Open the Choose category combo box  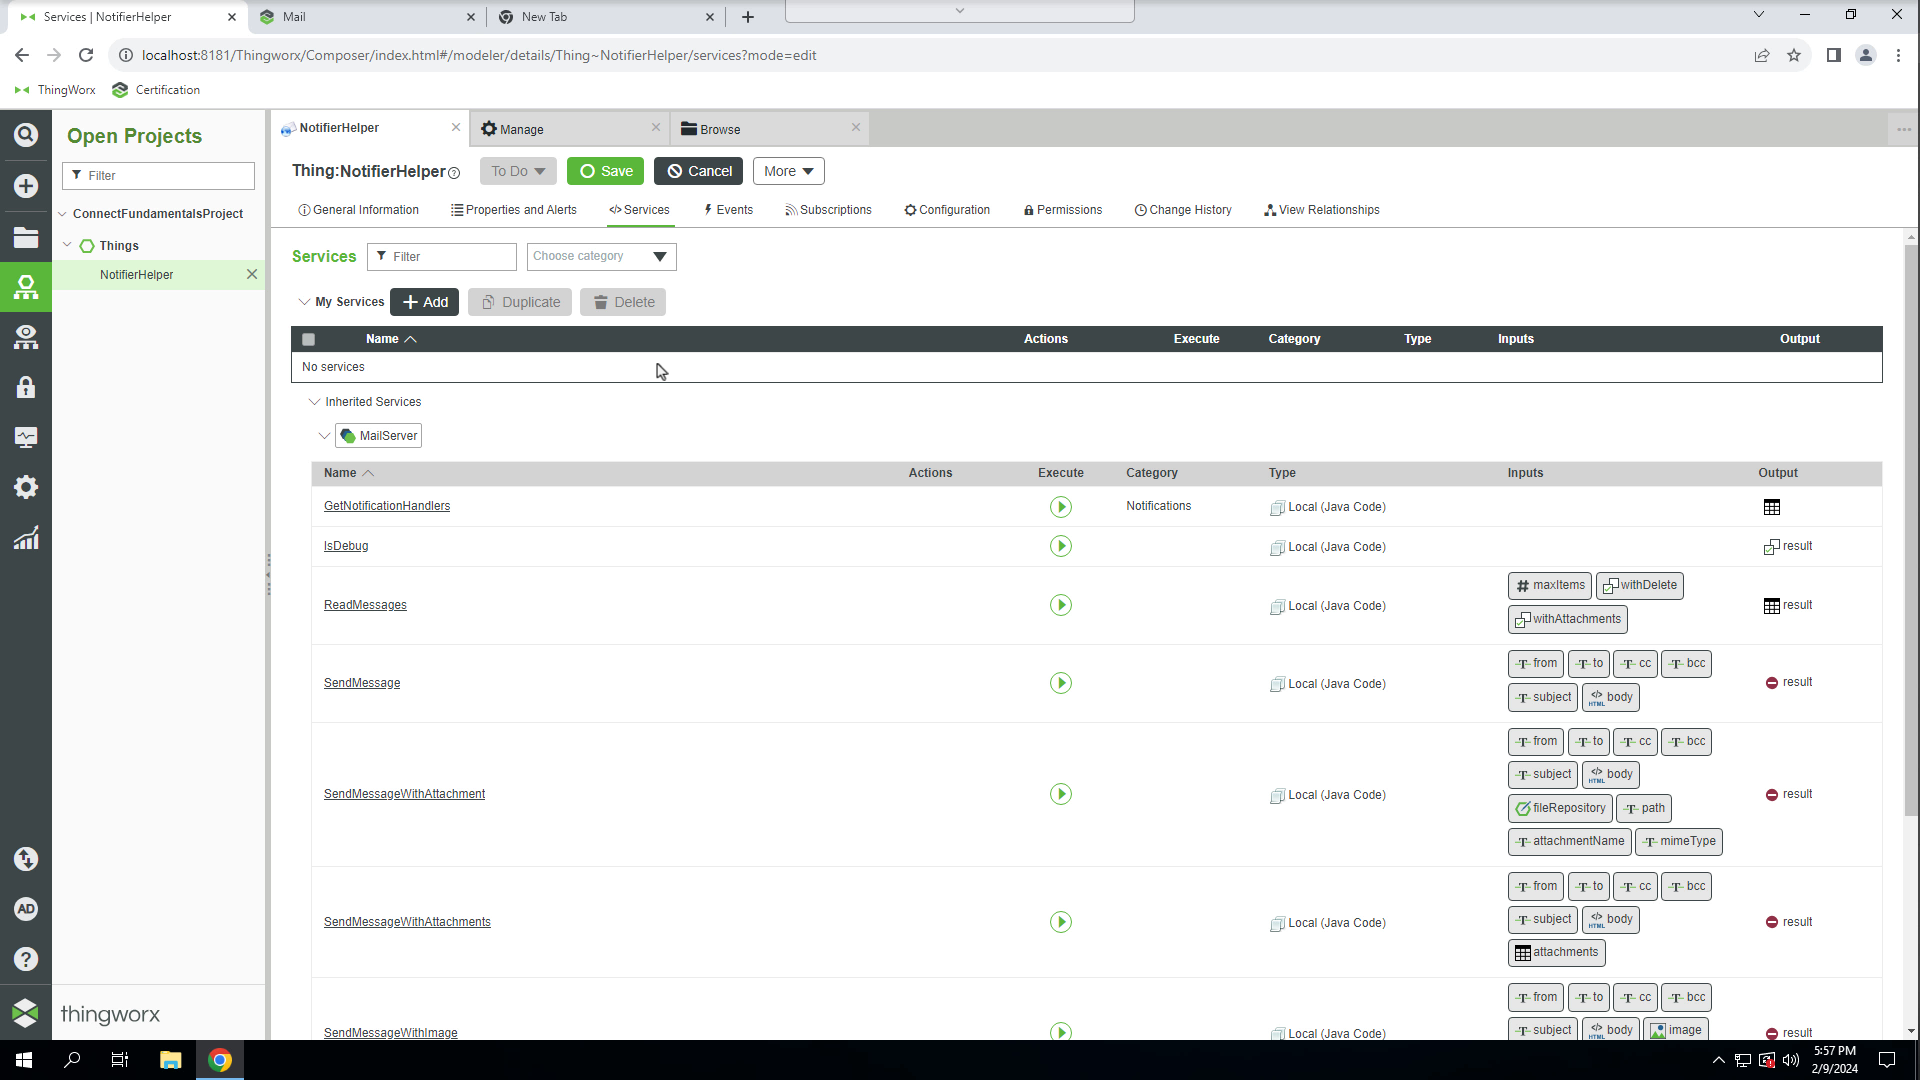[601, 257]
